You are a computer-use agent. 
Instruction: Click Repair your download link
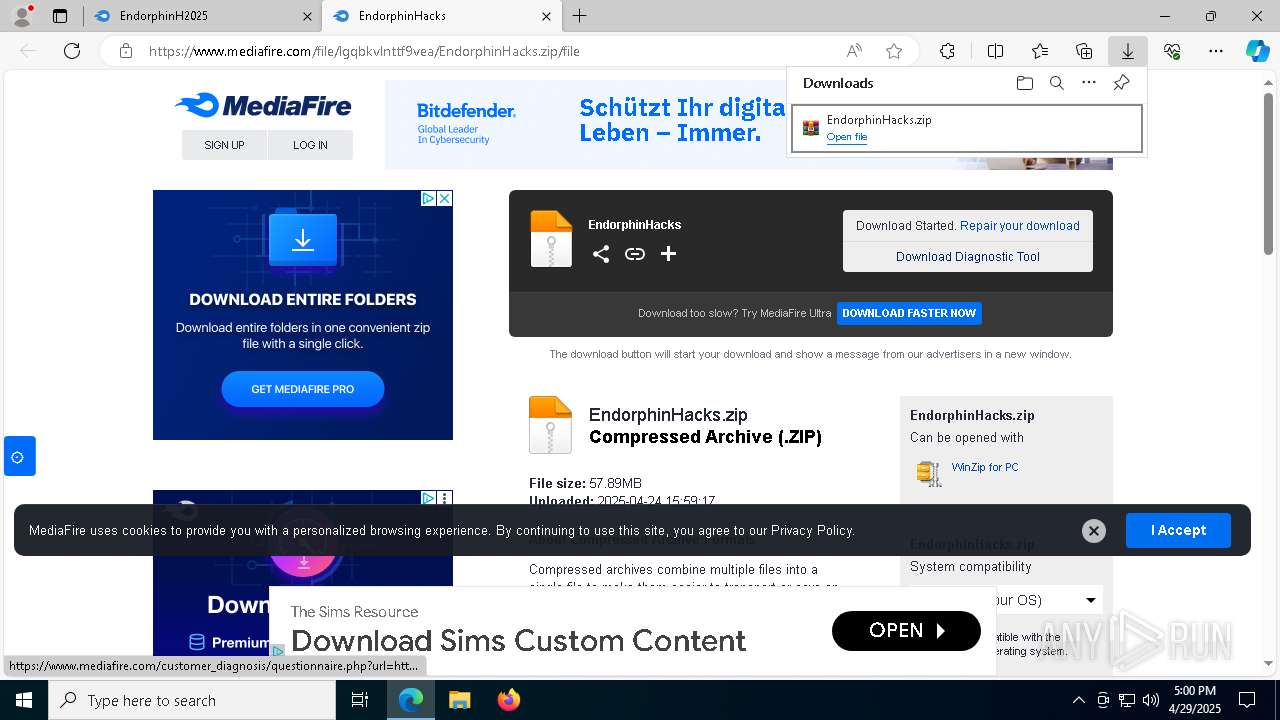point(1020,226)
